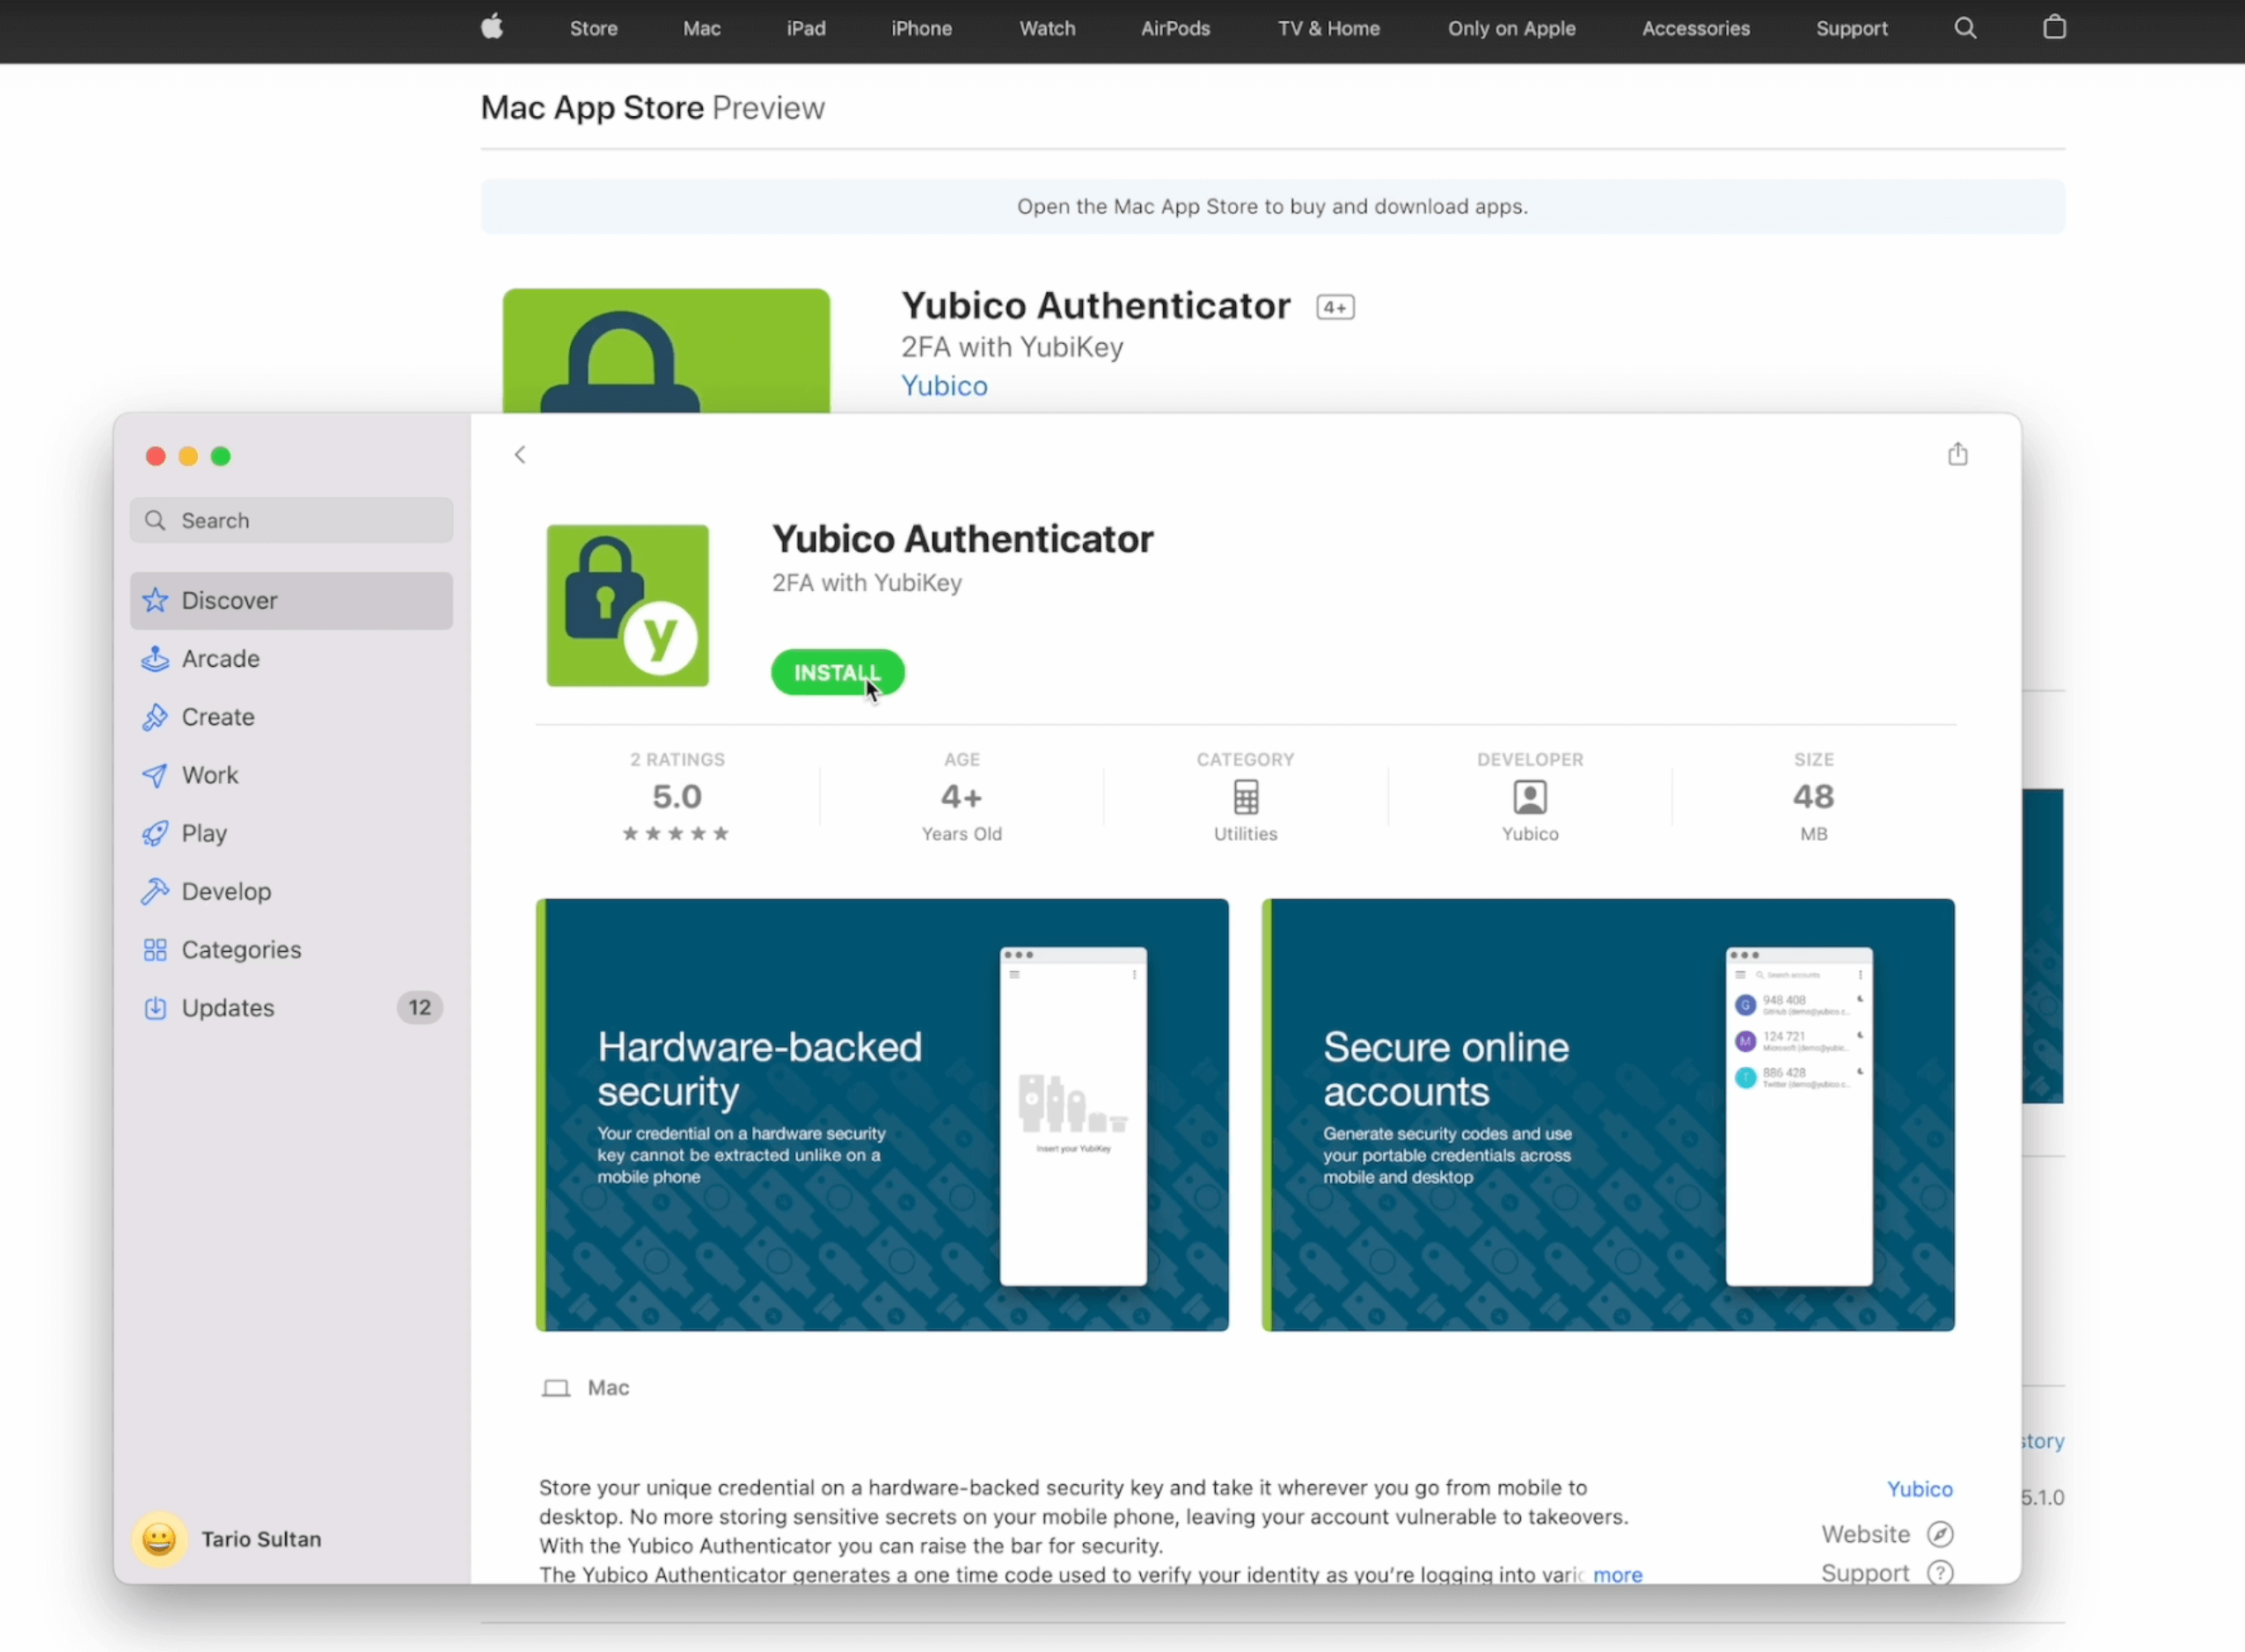Image resolution: width=2245 pixels, height=1652 pixels.
Task: Open the search magnifier in Apple nav bar
Action: pyautogui.click(x=1965, y=28)
